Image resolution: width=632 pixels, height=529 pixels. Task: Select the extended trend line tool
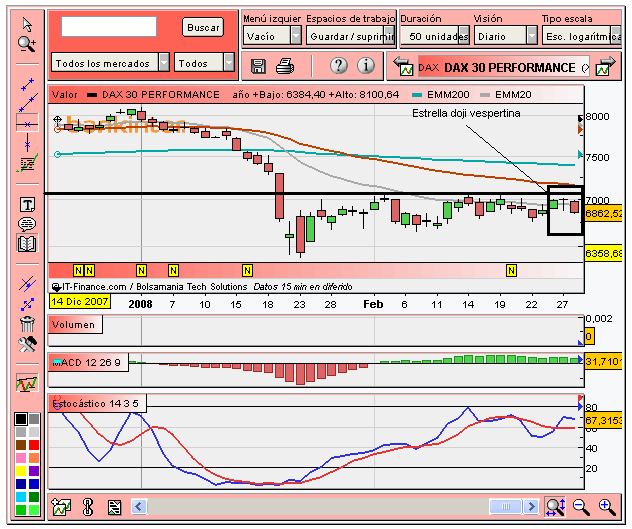(x=28, y=103)
